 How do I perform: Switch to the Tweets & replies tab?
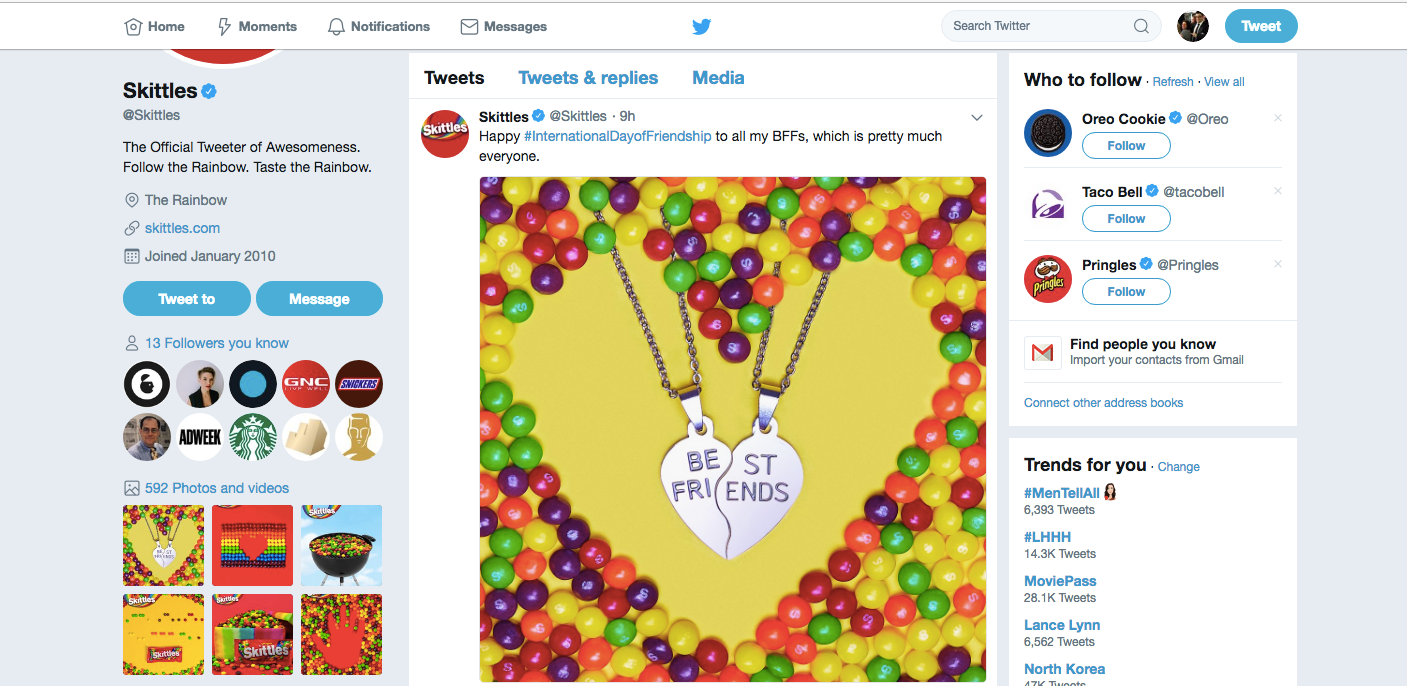point(588,78)
